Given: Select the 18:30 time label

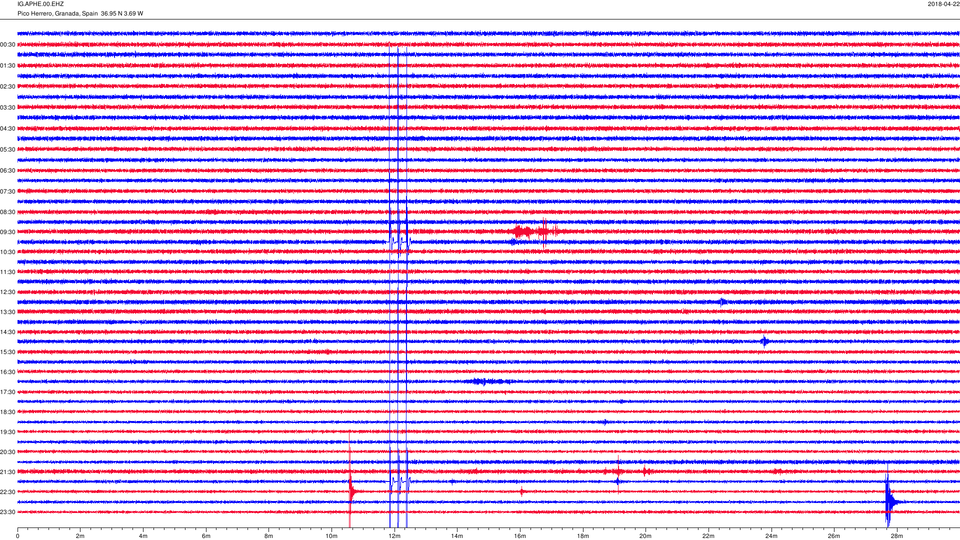Looking at the screenshot, I should coord(8,412).
